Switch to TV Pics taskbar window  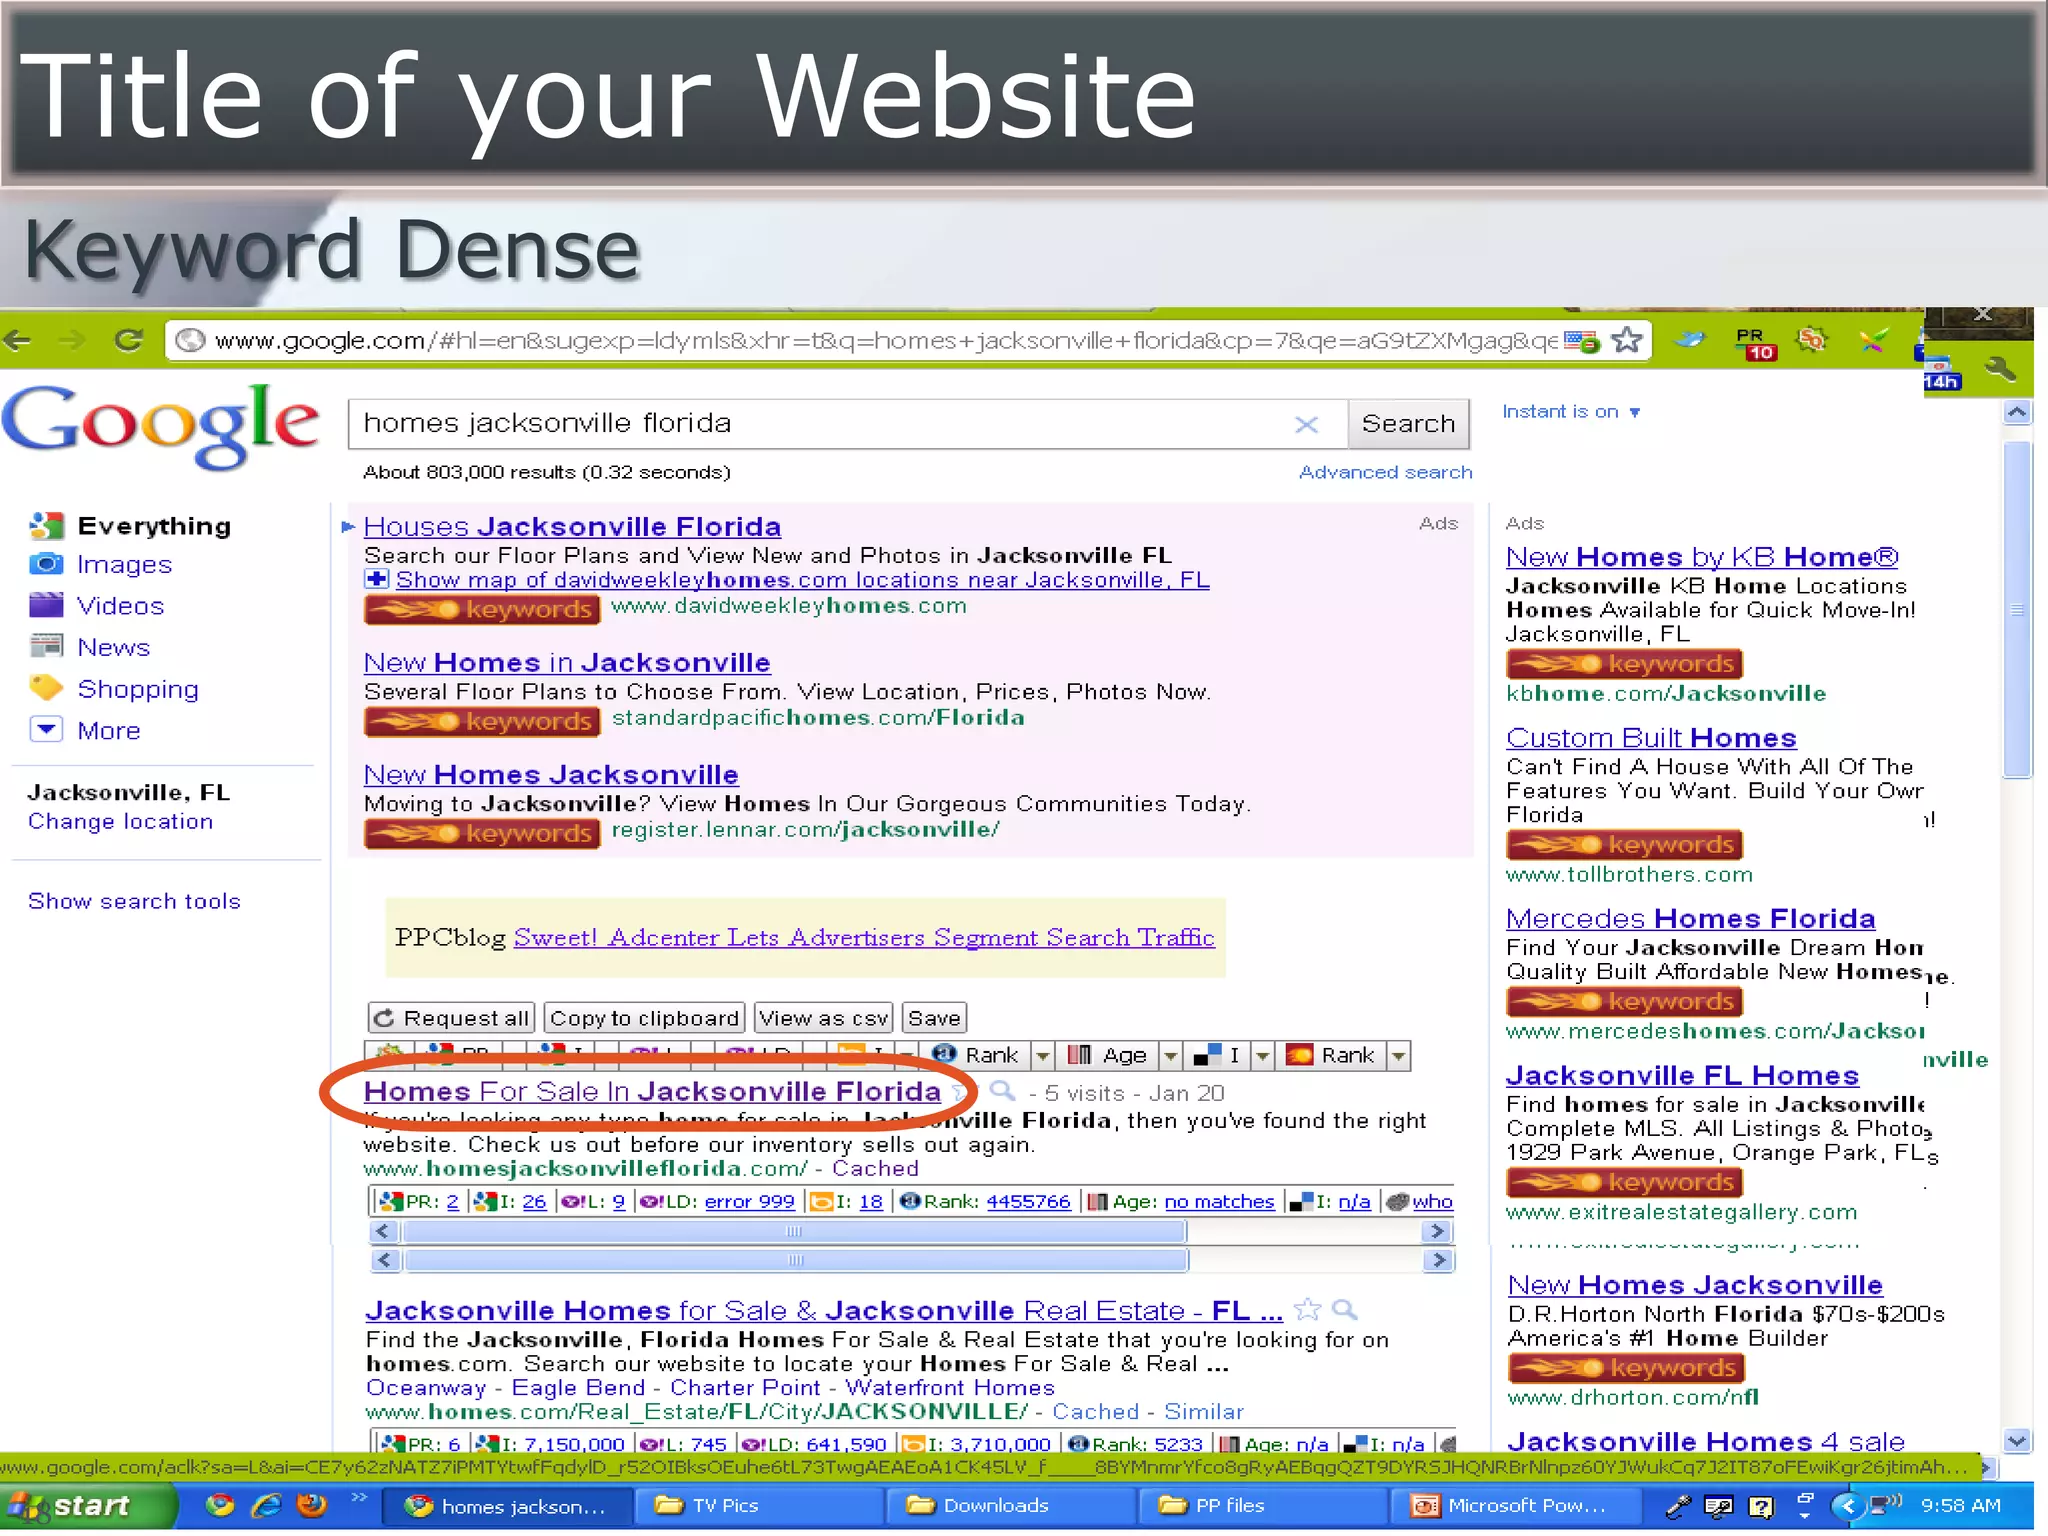tap(760, 1505)
